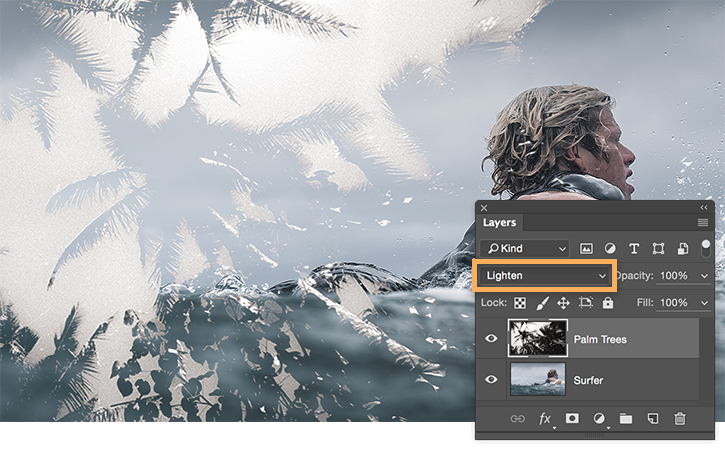Click the Opacity 100% value field
This screenshot has width=725, height=450.
(674, 276)
